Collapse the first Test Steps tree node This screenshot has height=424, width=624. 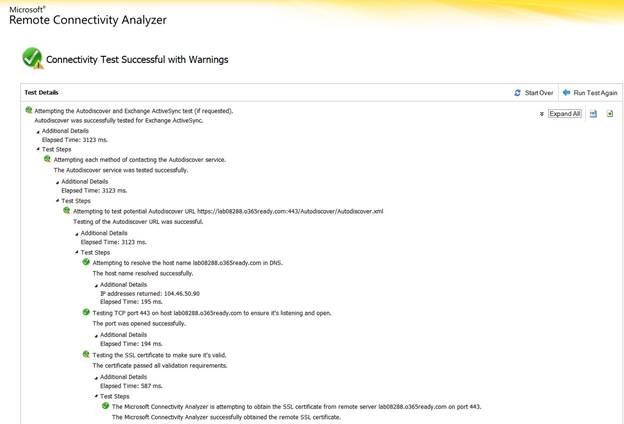coord(38,149)
